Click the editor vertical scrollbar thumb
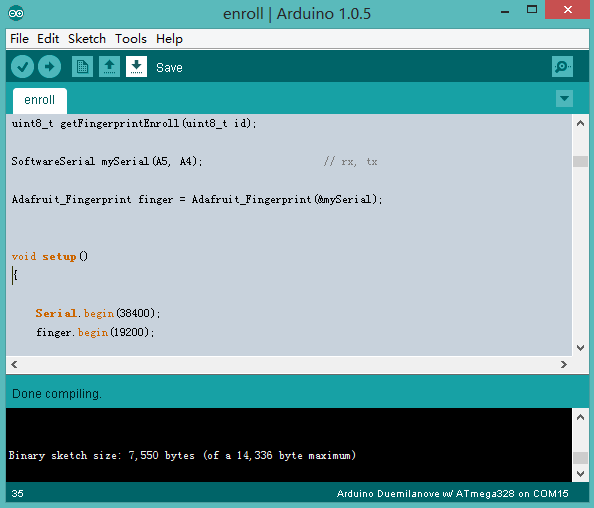594x508 pixels. click(x=580, y=161)
